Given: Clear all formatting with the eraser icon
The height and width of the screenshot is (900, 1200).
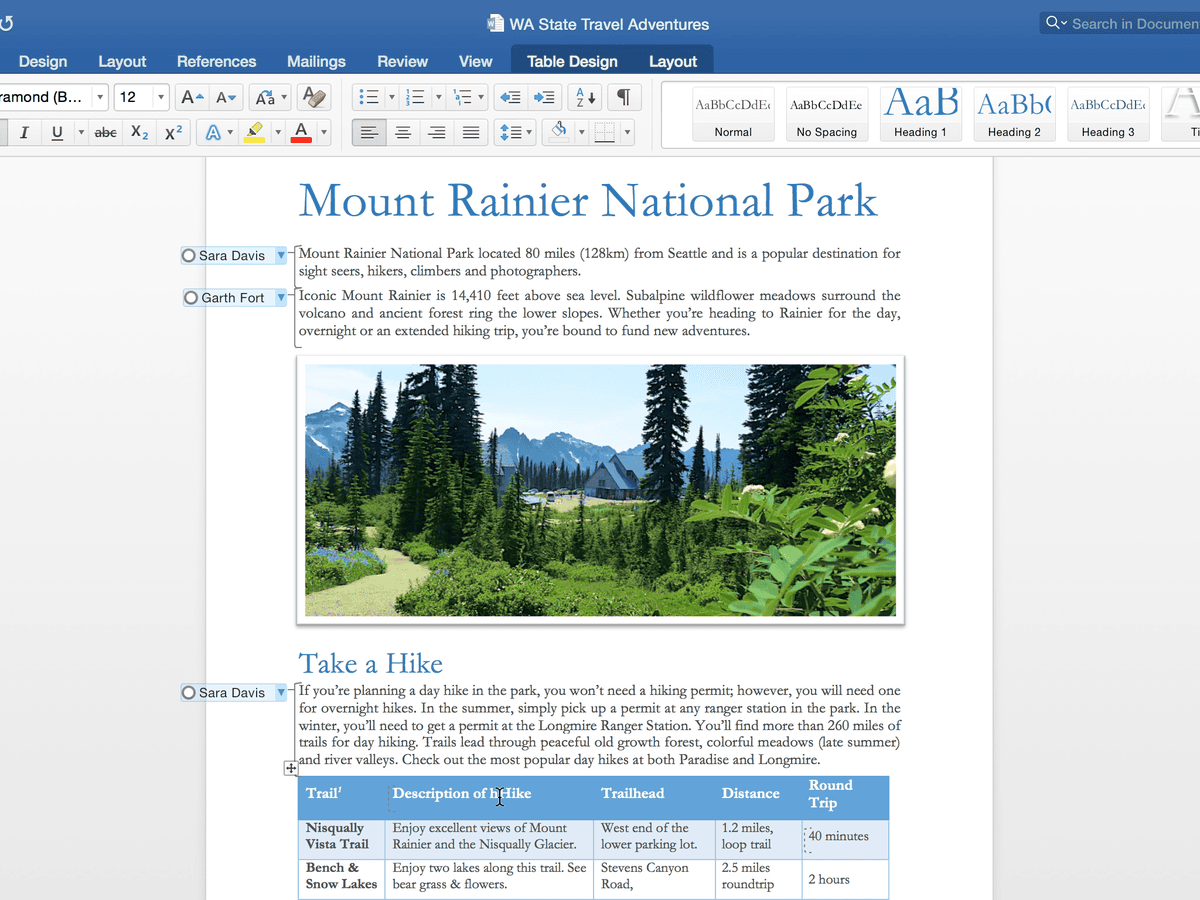Looking at the screenshot, I should pos(314,97).
